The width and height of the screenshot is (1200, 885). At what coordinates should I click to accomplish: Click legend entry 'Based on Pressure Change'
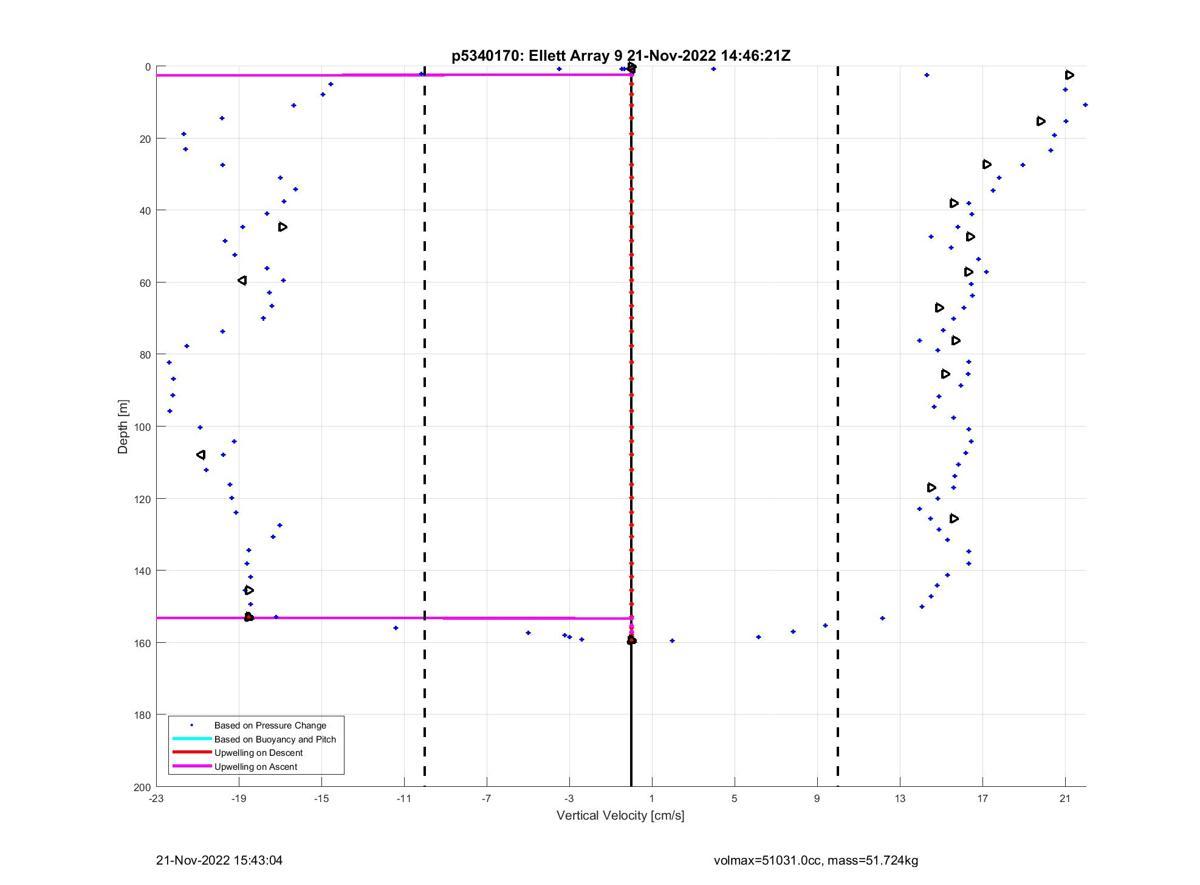coord(270,725)
